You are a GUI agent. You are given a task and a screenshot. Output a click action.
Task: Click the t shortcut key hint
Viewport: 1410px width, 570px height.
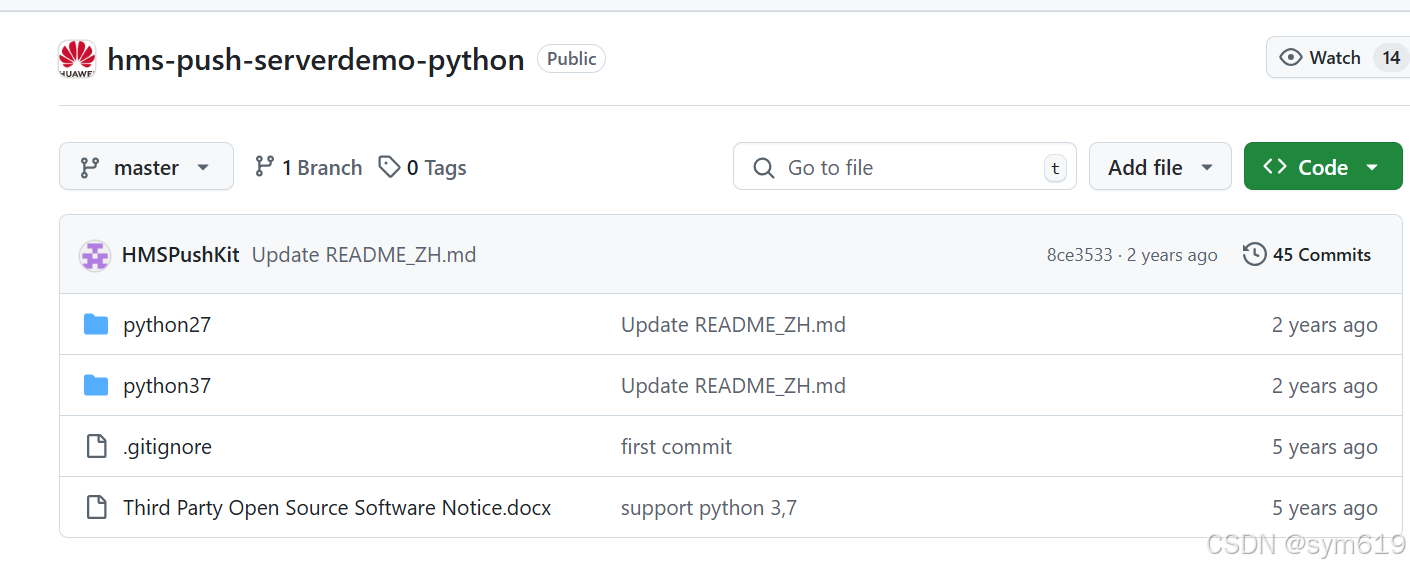pyautogui.click(x=1055, y=168)
